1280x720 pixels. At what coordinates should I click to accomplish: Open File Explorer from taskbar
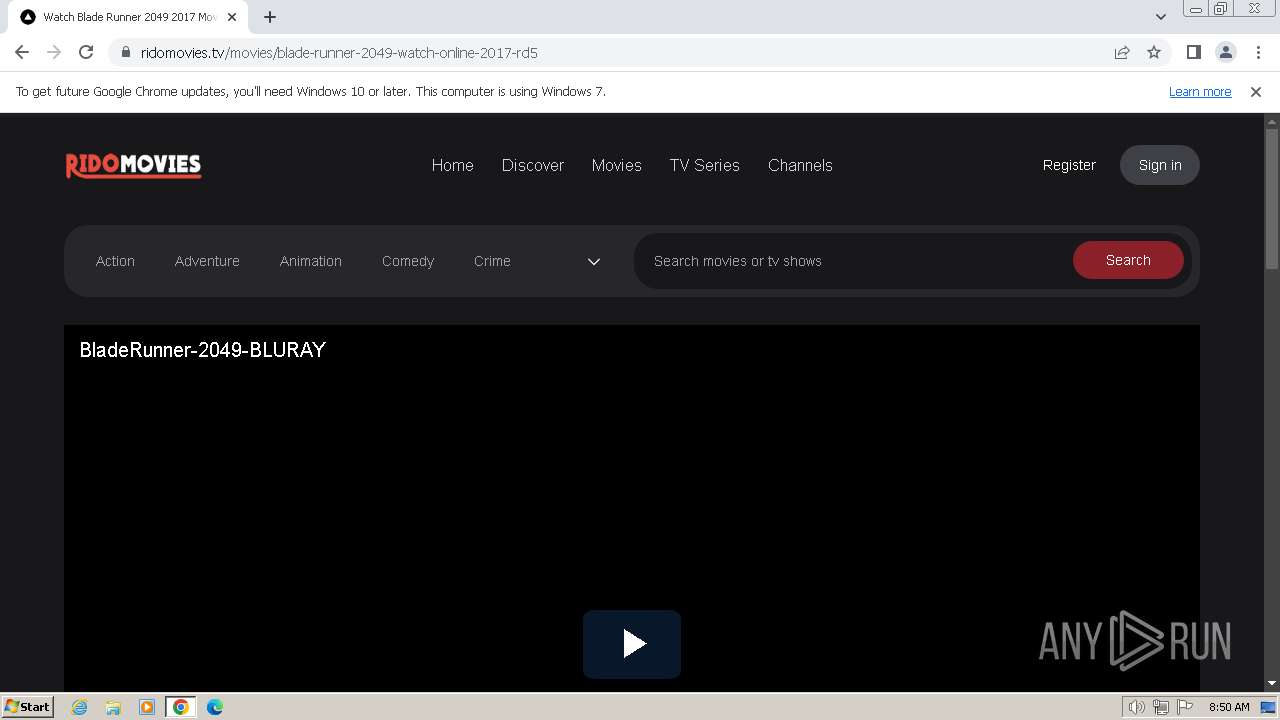tap(113, 707)
